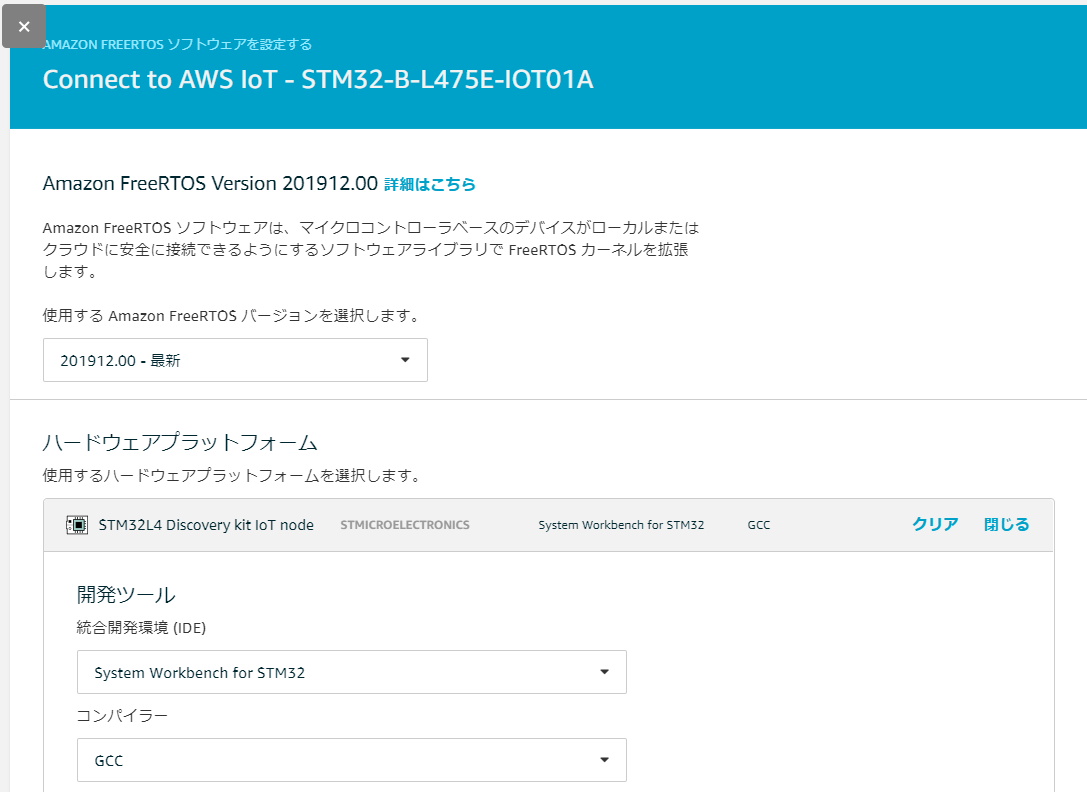Open the System Workbench for STM32 IDE dropdown

point(351,672)
